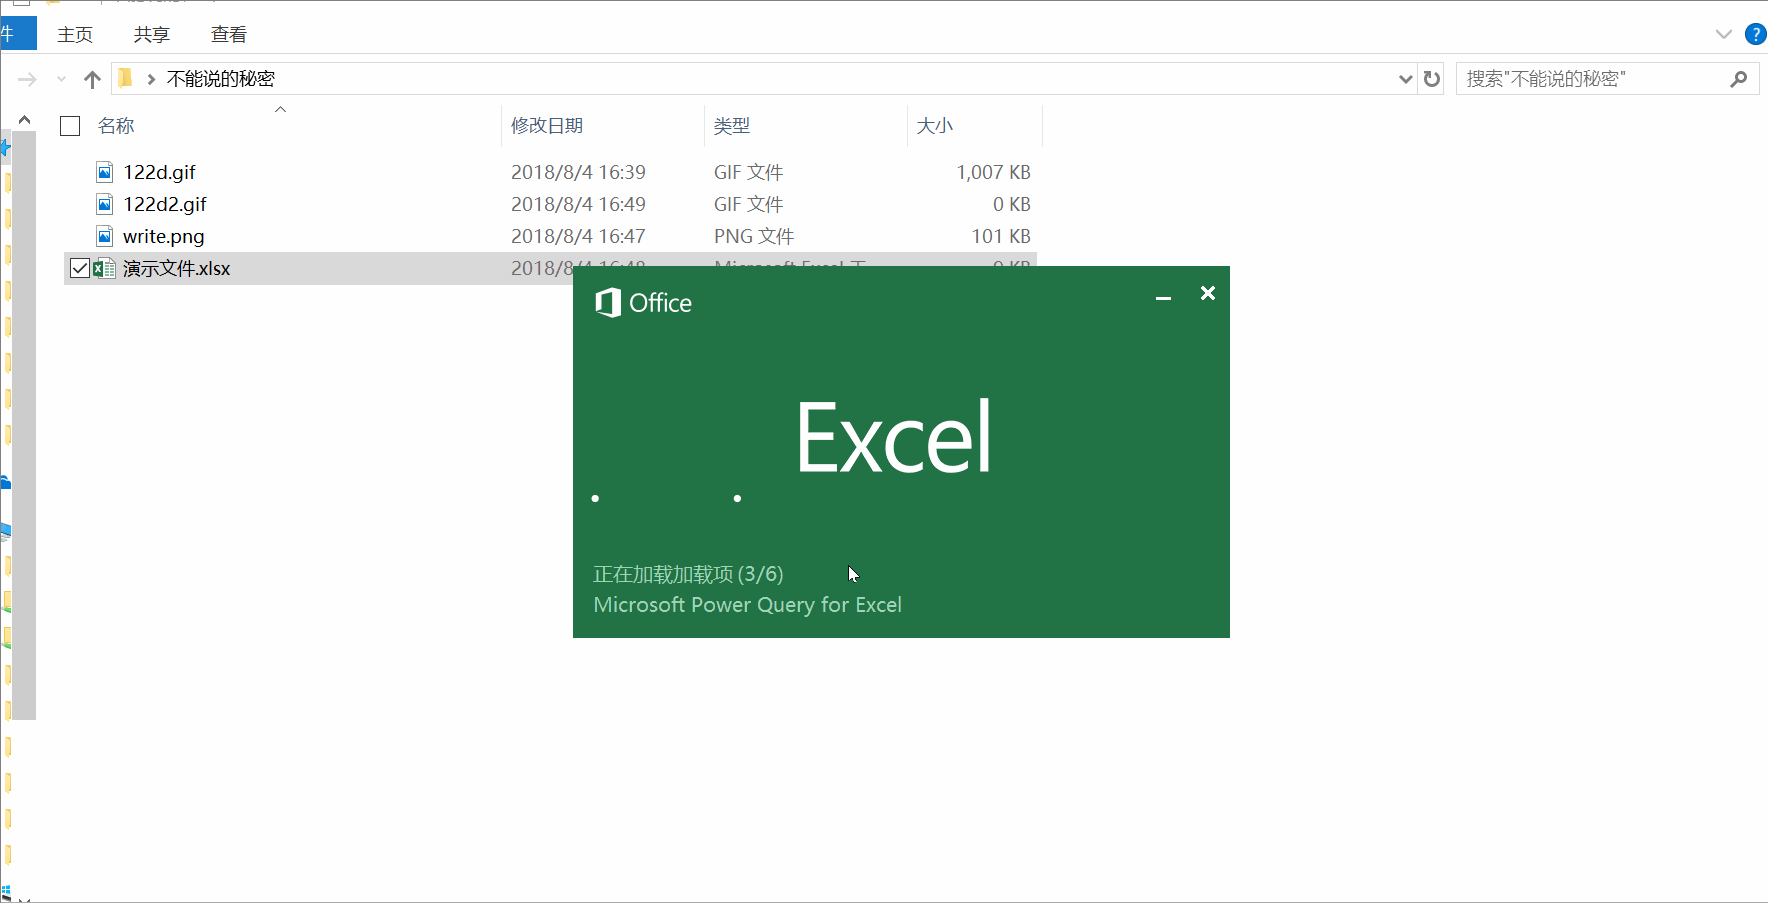
Task: Open the 共享 ribbon tab
Action: point(152,33)
